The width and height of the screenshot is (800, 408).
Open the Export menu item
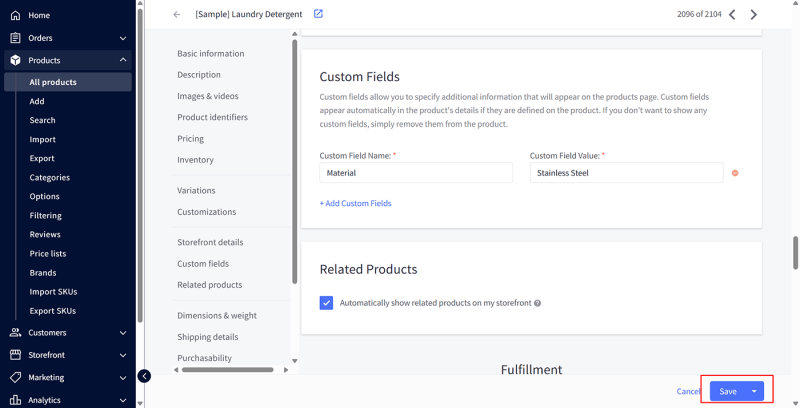(x=42, y=158)
